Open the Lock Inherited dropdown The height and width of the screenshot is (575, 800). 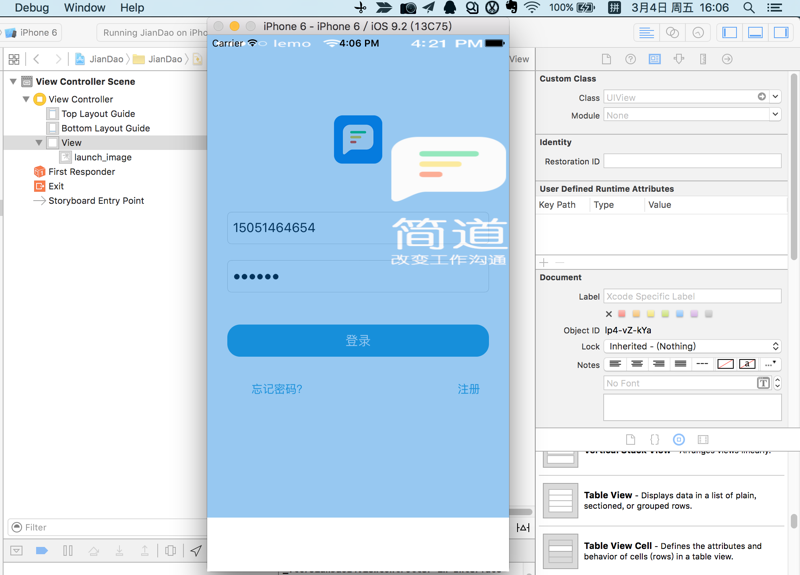pyautogui.click(x=692, y=346)
